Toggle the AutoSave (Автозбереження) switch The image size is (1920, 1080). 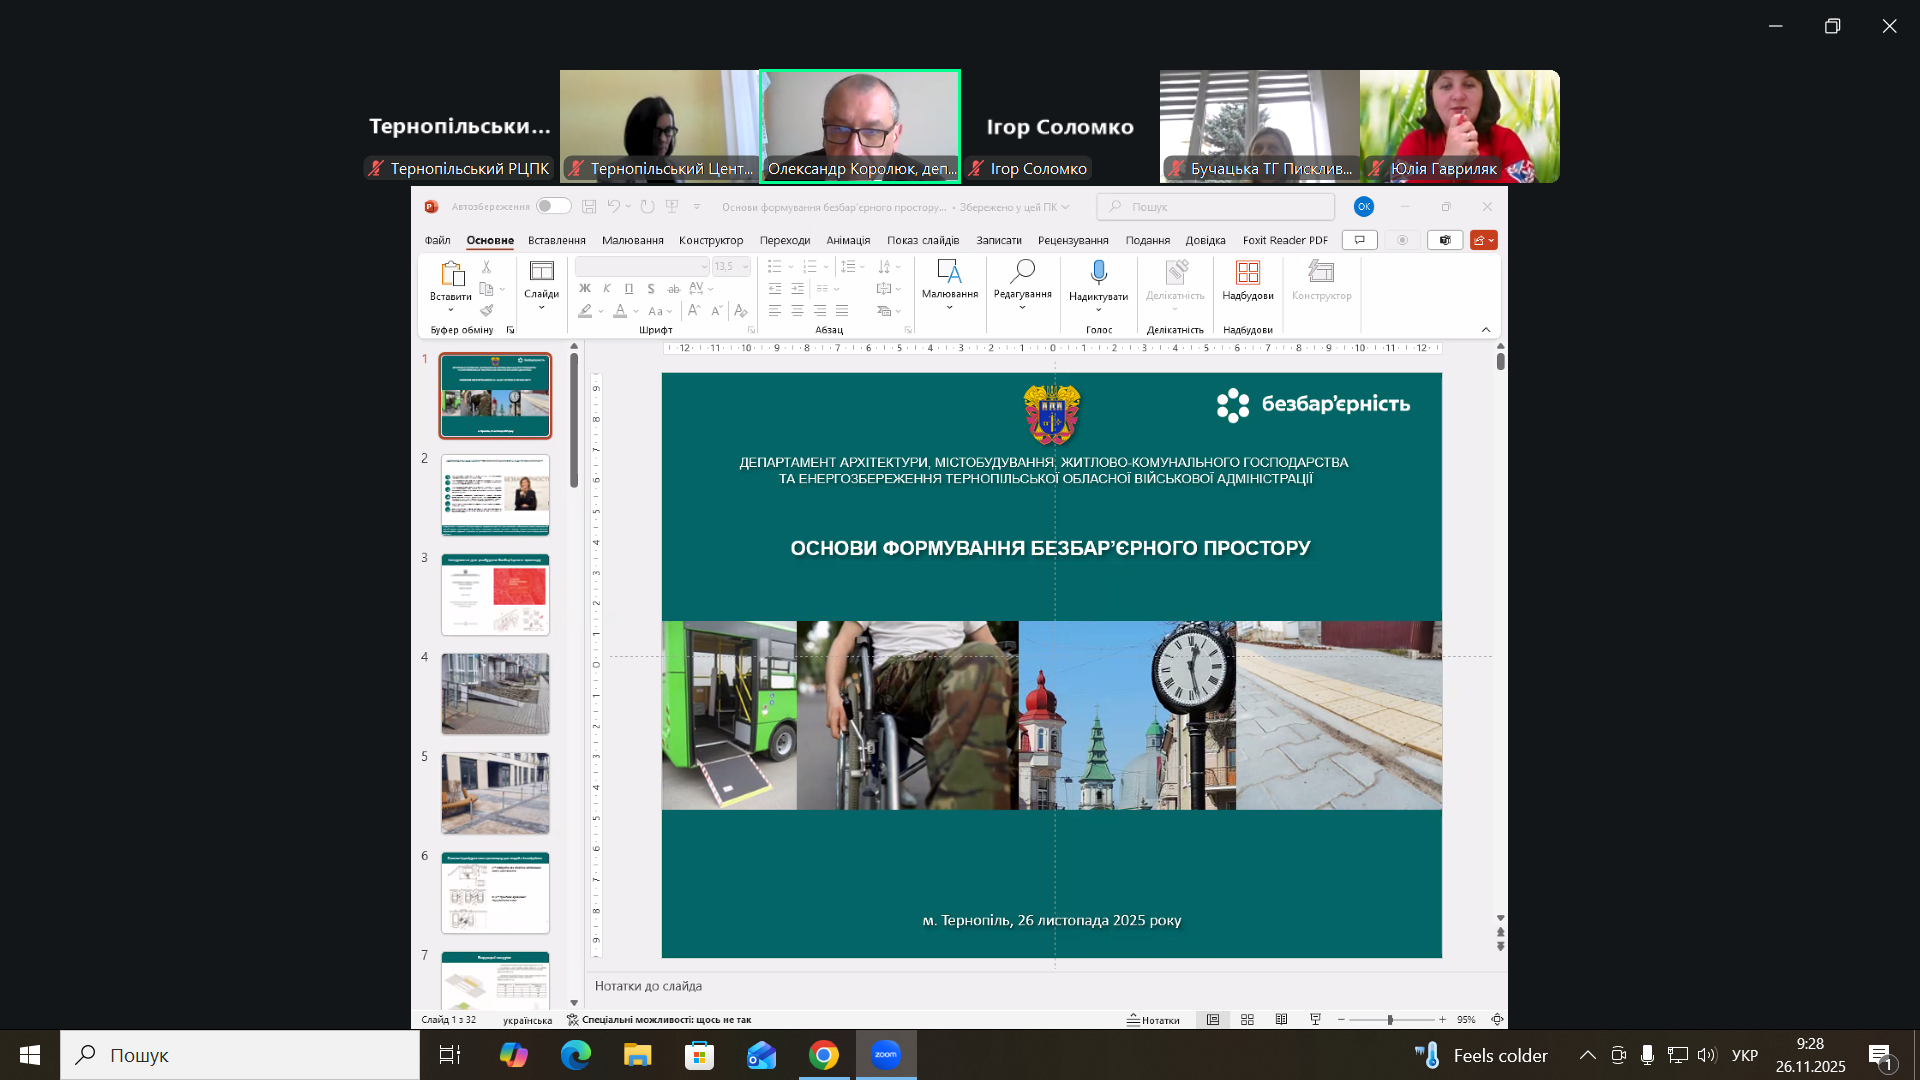pos(553,206)
